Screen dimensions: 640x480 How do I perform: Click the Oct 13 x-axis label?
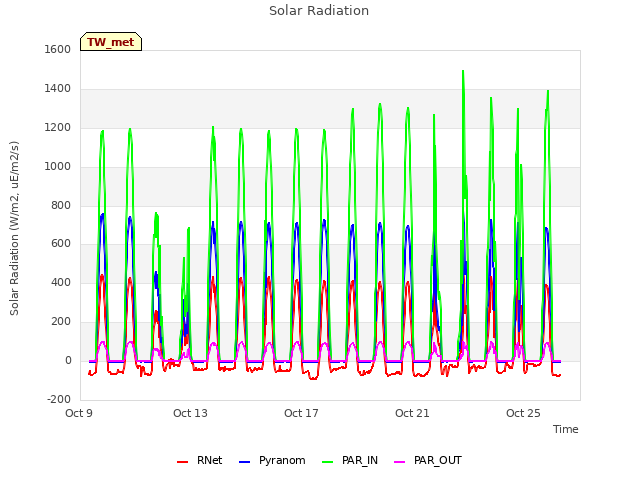click(x=190, y=413)
